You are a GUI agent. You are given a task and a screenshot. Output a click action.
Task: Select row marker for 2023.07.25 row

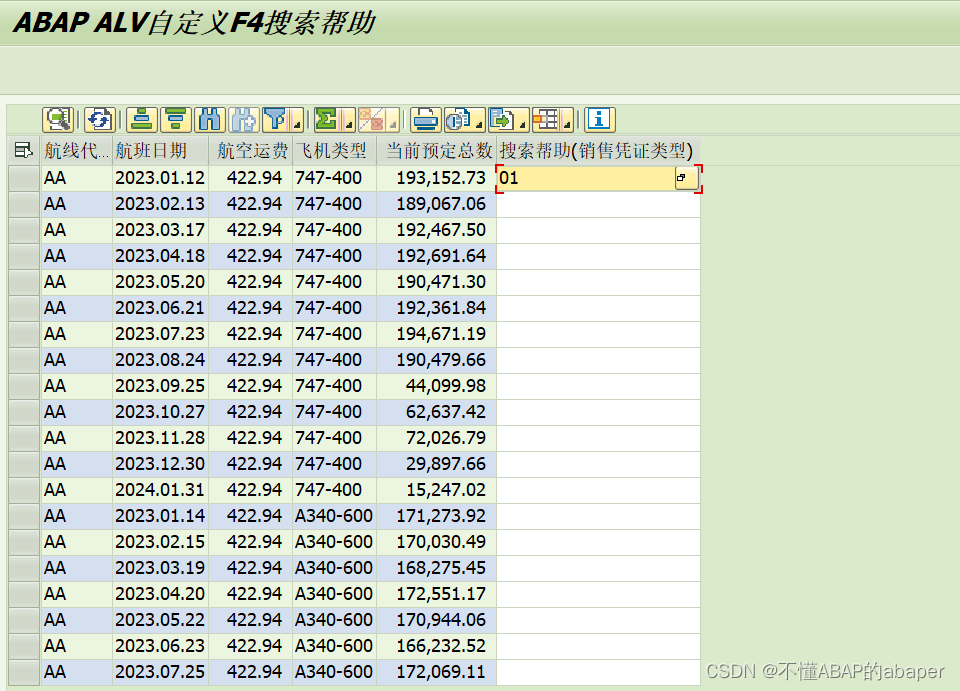24,672
